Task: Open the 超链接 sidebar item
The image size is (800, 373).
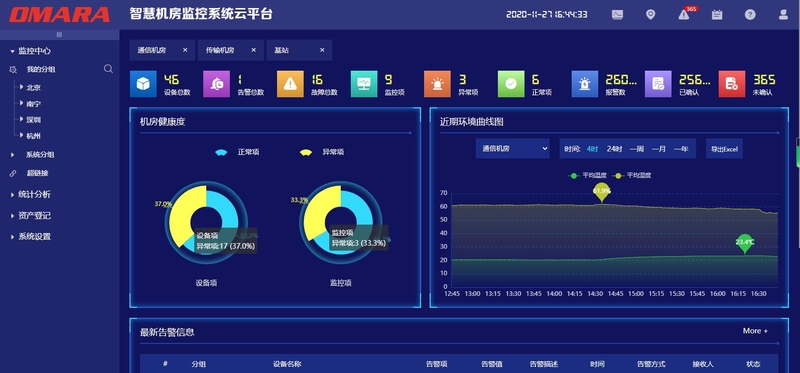Action: (38, 173)
